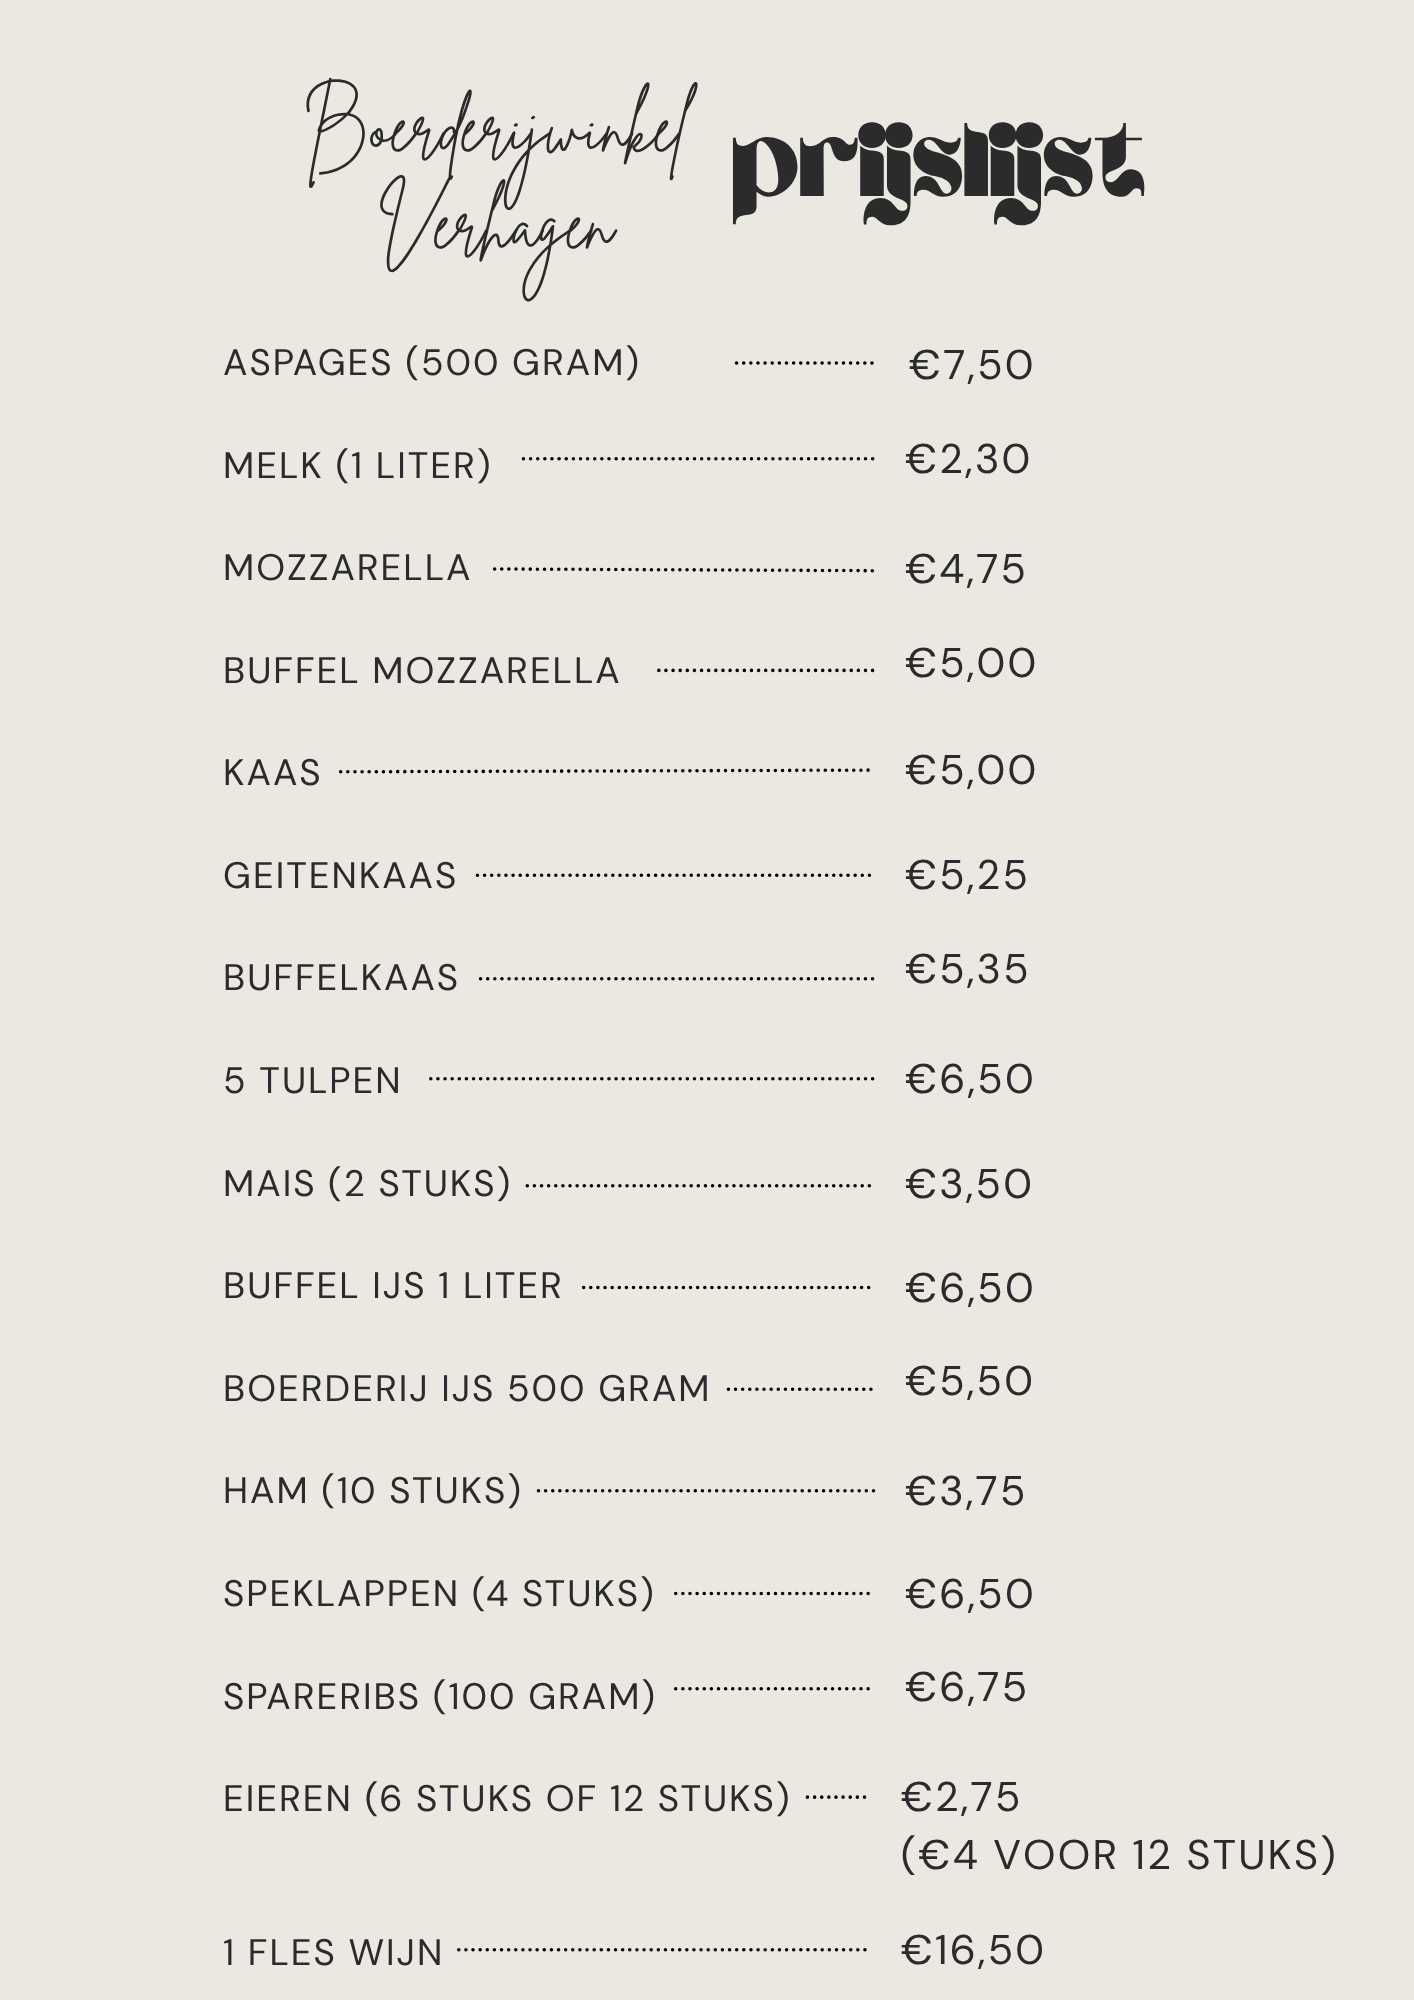Select the Speklappen (4 stuks) item

point(438,1593)
